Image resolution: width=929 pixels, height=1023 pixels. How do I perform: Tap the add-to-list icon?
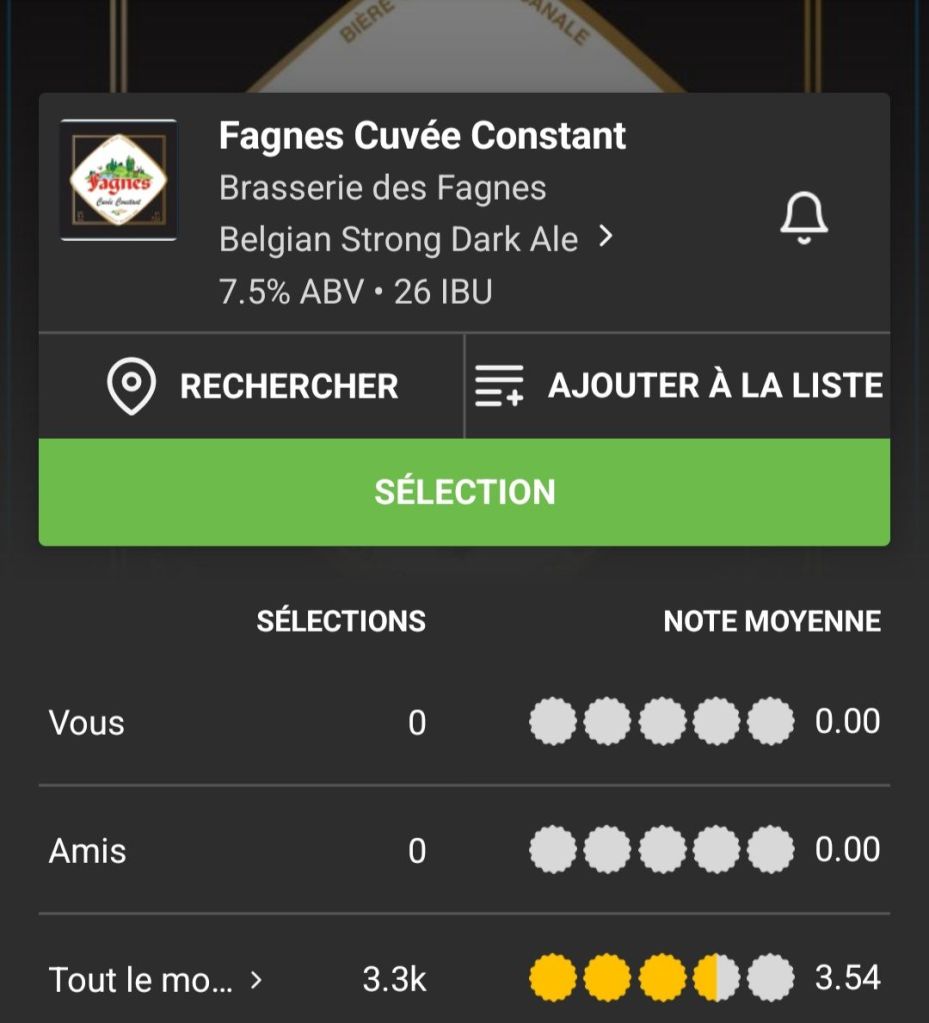(x=499, y=386)
